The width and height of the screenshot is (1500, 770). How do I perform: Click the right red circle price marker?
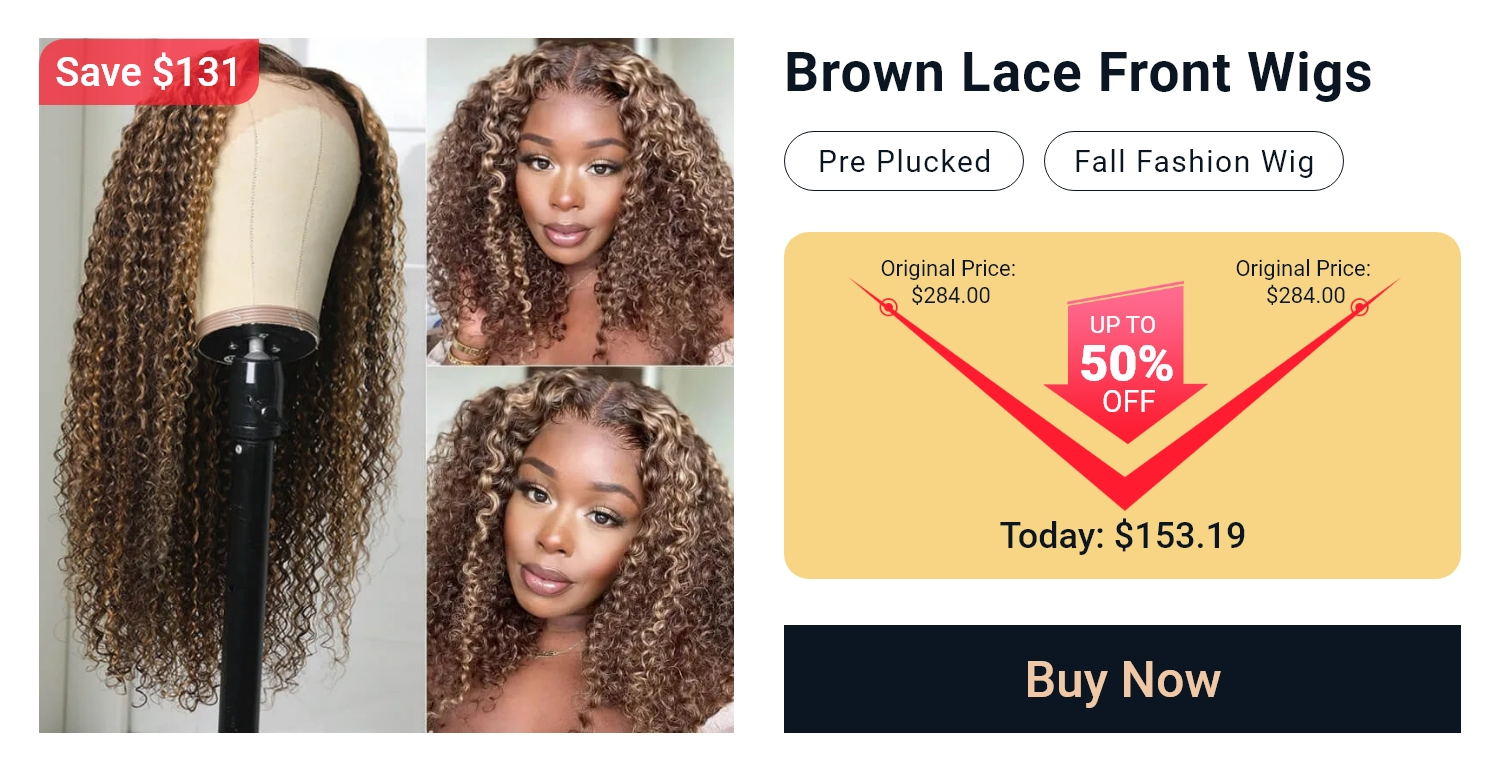coord(1359,307)
